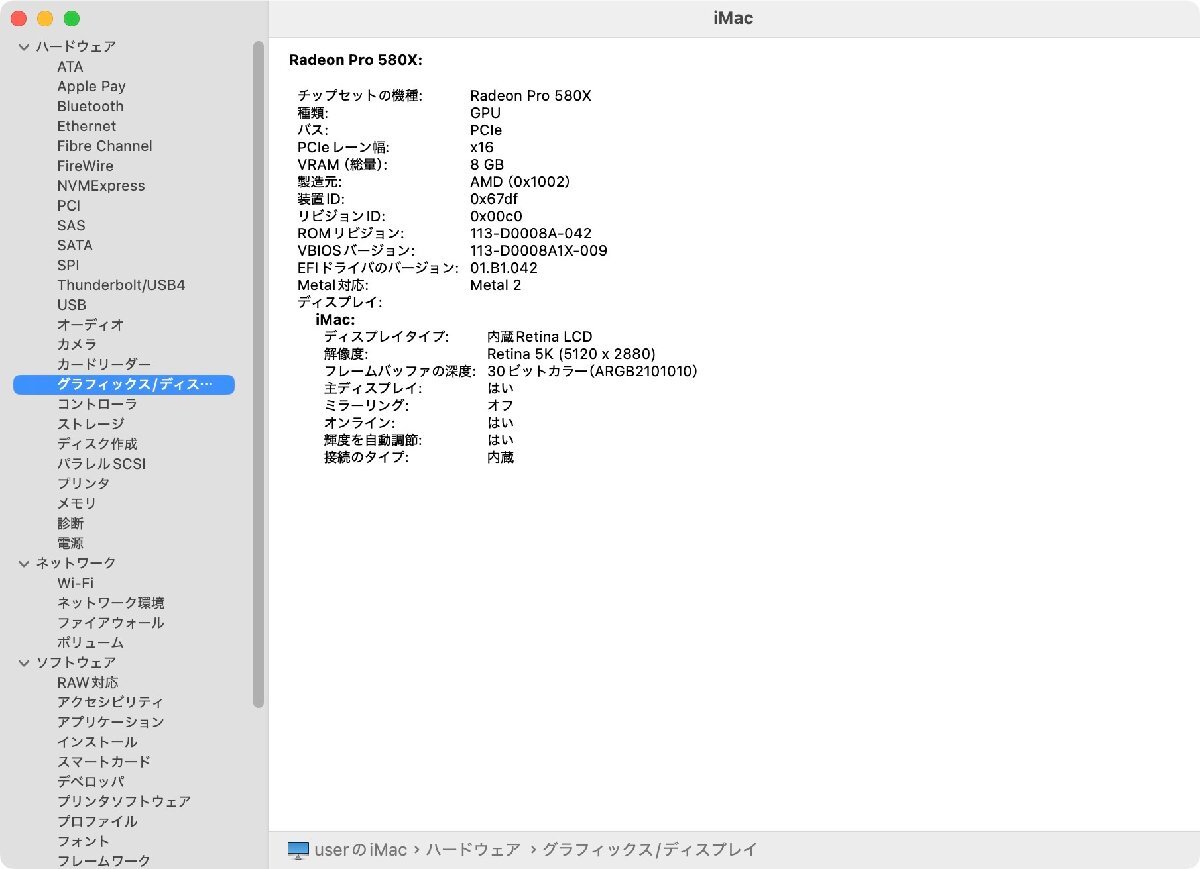Collapse the ソフトウェア section
This screenshot has height=869, width=1200.
[25, 663]
